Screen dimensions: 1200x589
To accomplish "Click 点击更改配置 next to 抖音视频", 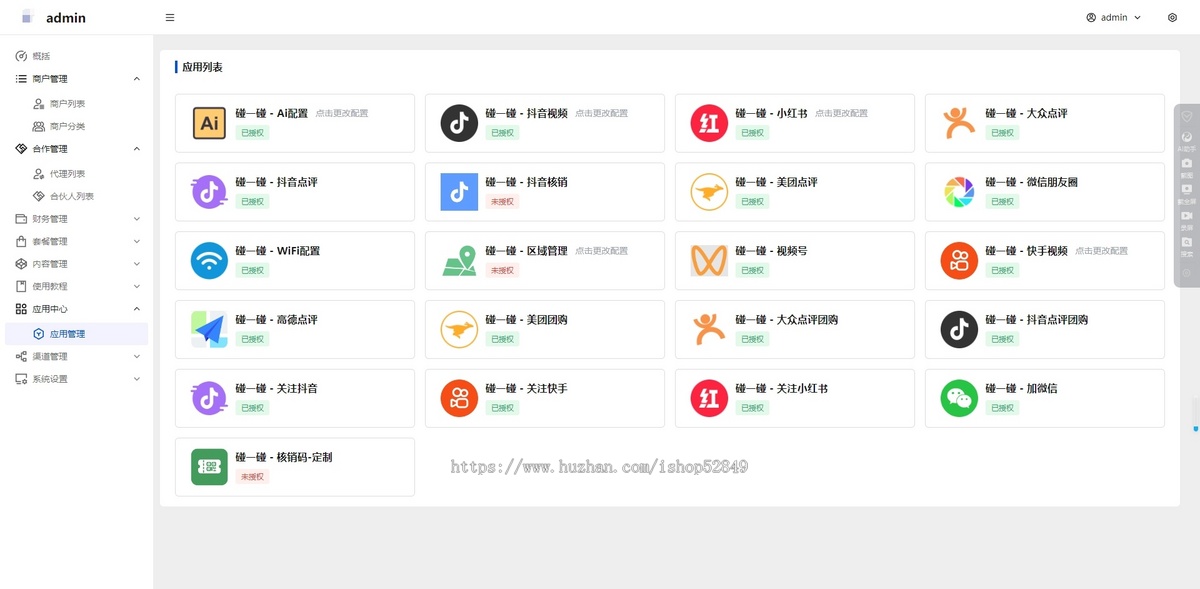I will tap(601, 114).
